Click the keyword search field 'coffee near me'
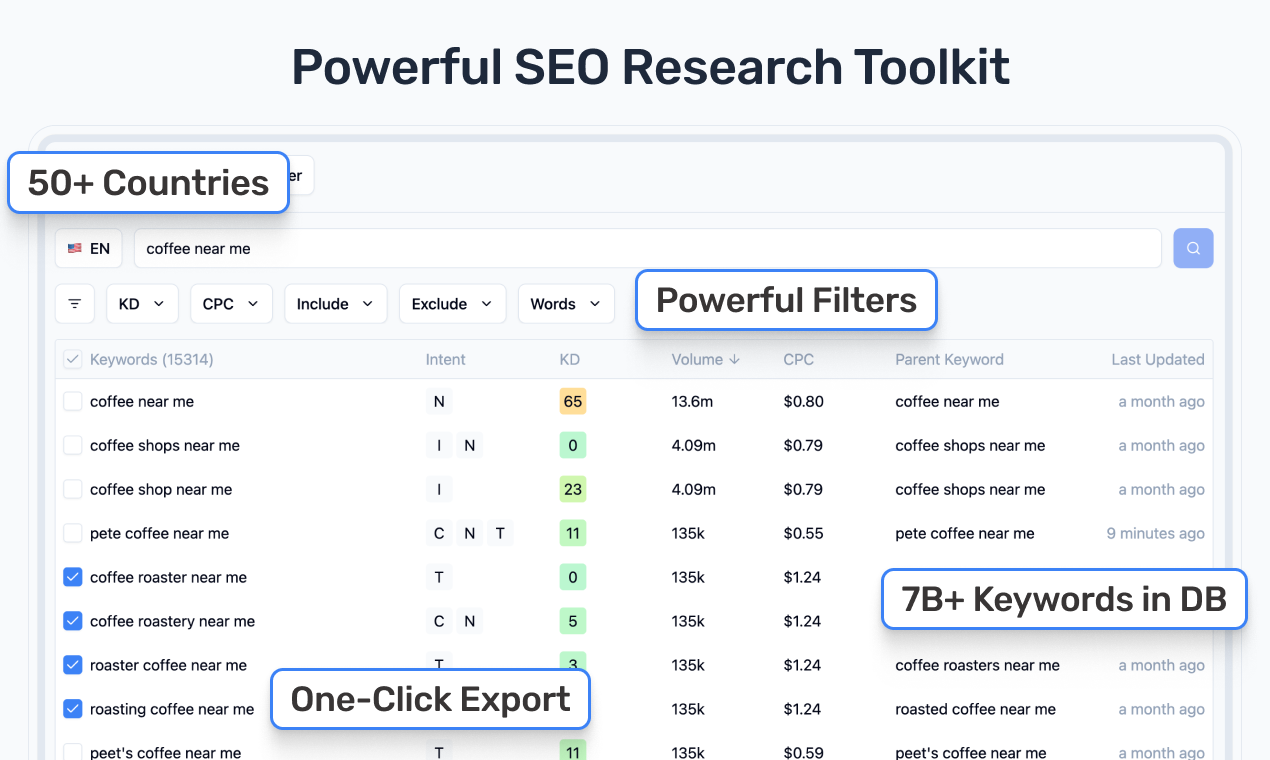Viewport: 1270px width, 760px height. tap(647, 248)
